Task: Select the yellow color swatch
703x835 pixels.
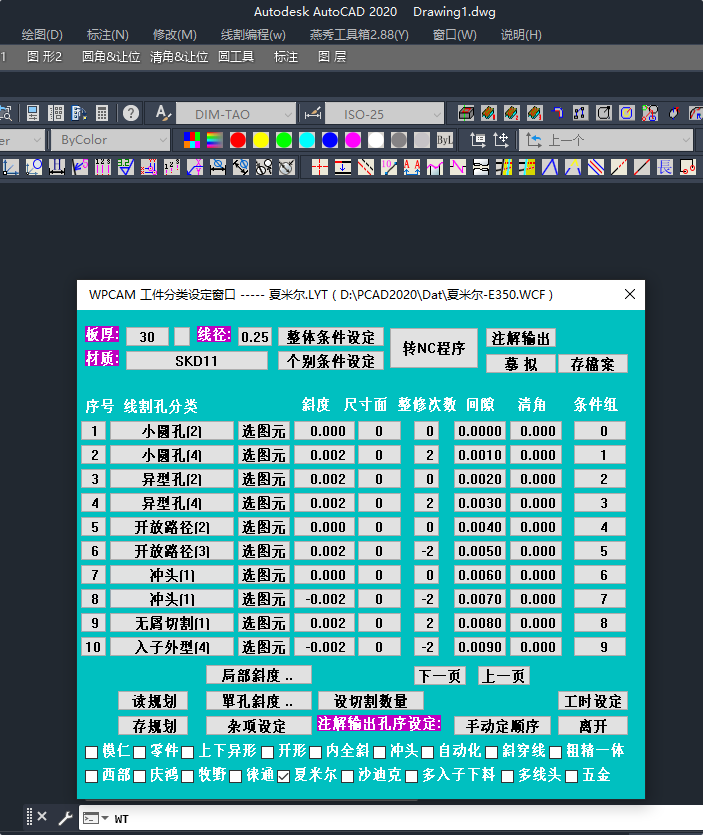Action: pos(260,140)
